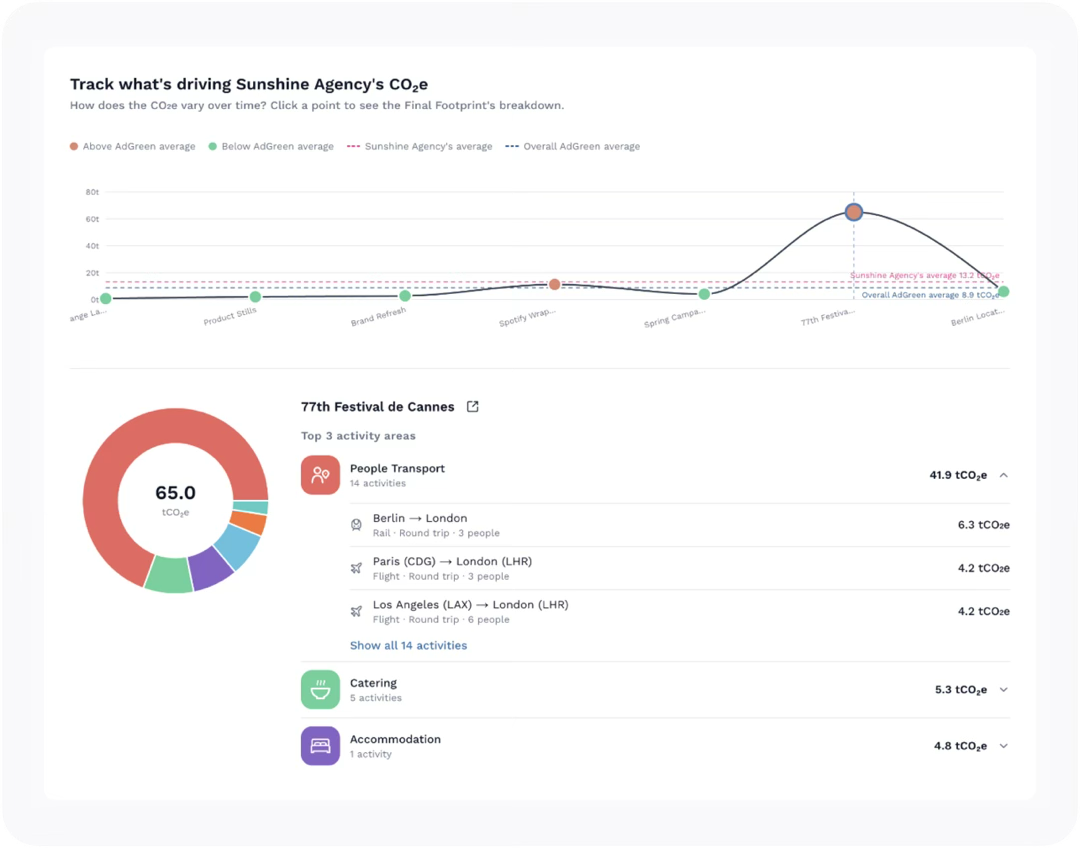Image resolution: width=1080 pixels, height=848 pixels.
Task: Click the 6.3 tCO₂e value
Action: [984, 525]
